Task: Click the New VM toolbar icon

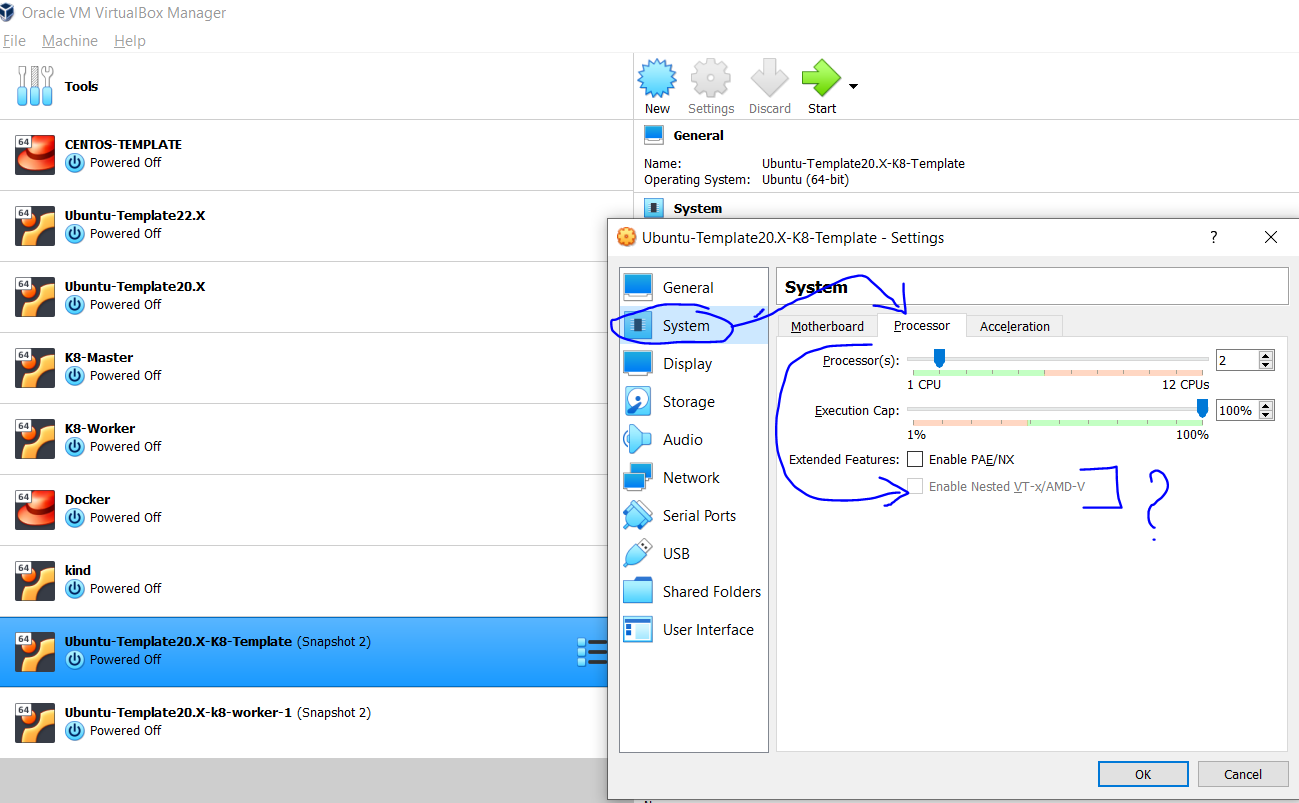Action: tap(657, 78)
